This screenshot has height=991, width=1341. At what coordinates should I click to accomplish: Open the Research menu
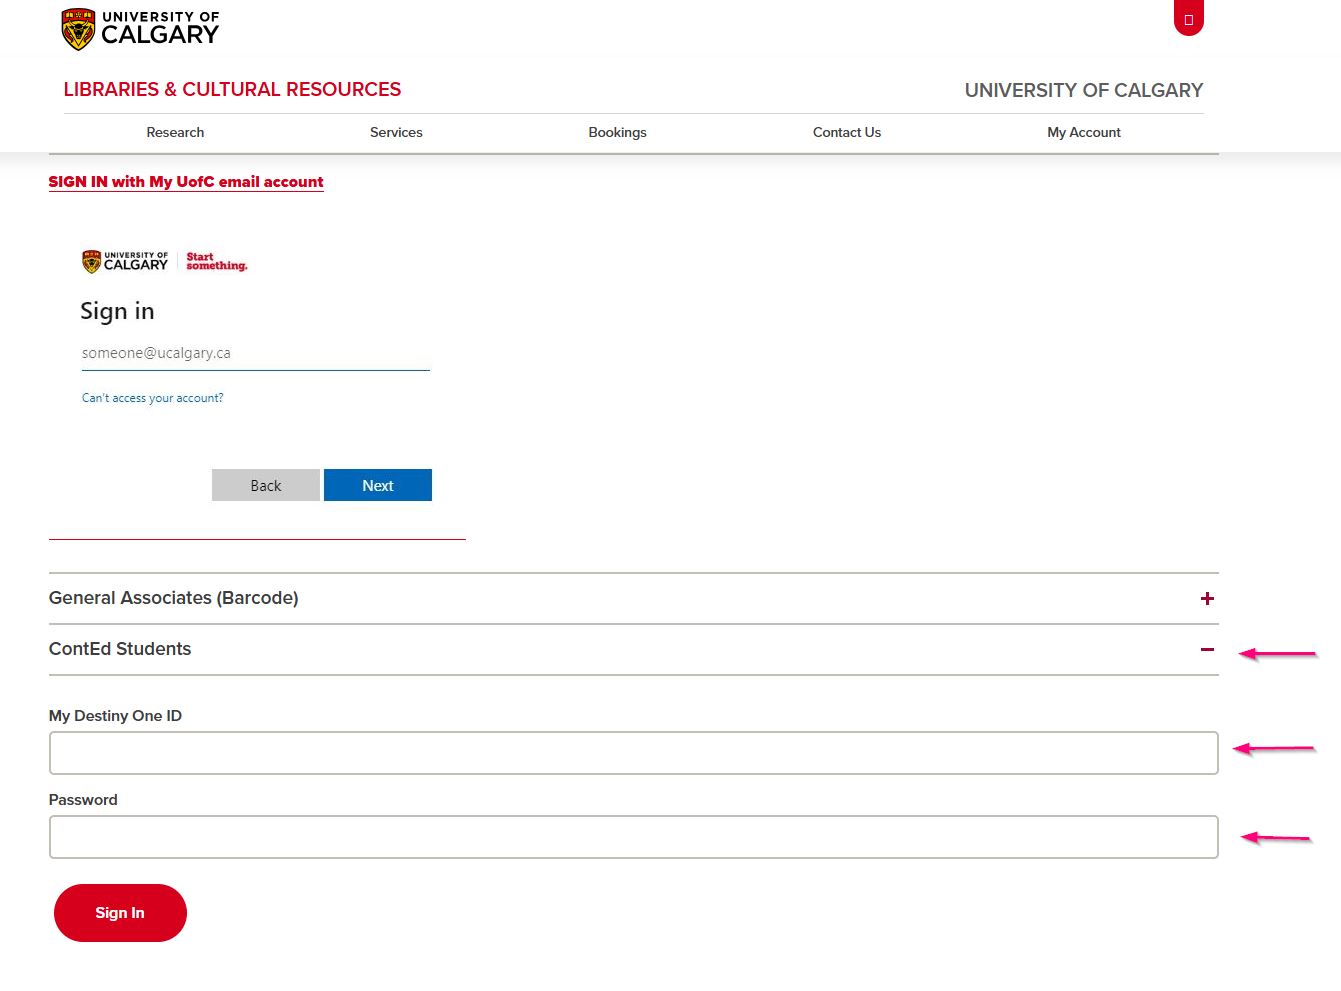[175, 132]
